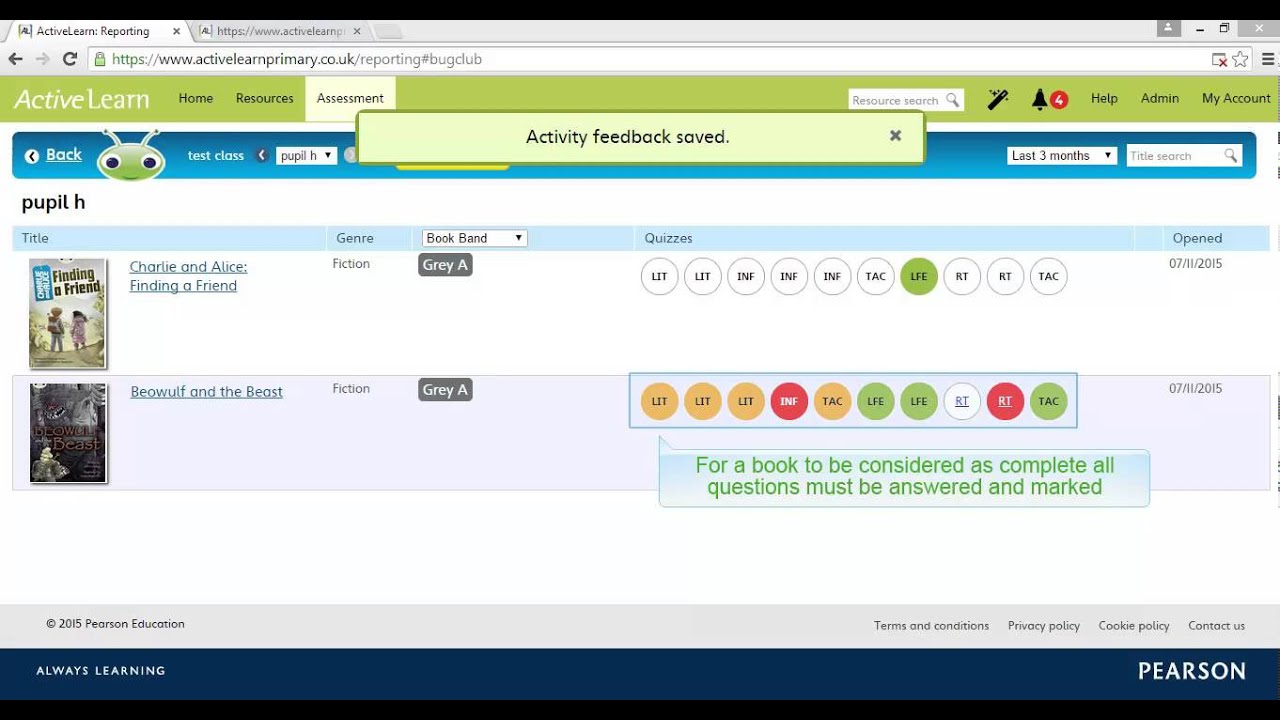Open last TAC quiz for Charlie and Alice
Viewport: 1280px width, 720px height.
[x=1048, y=277]
